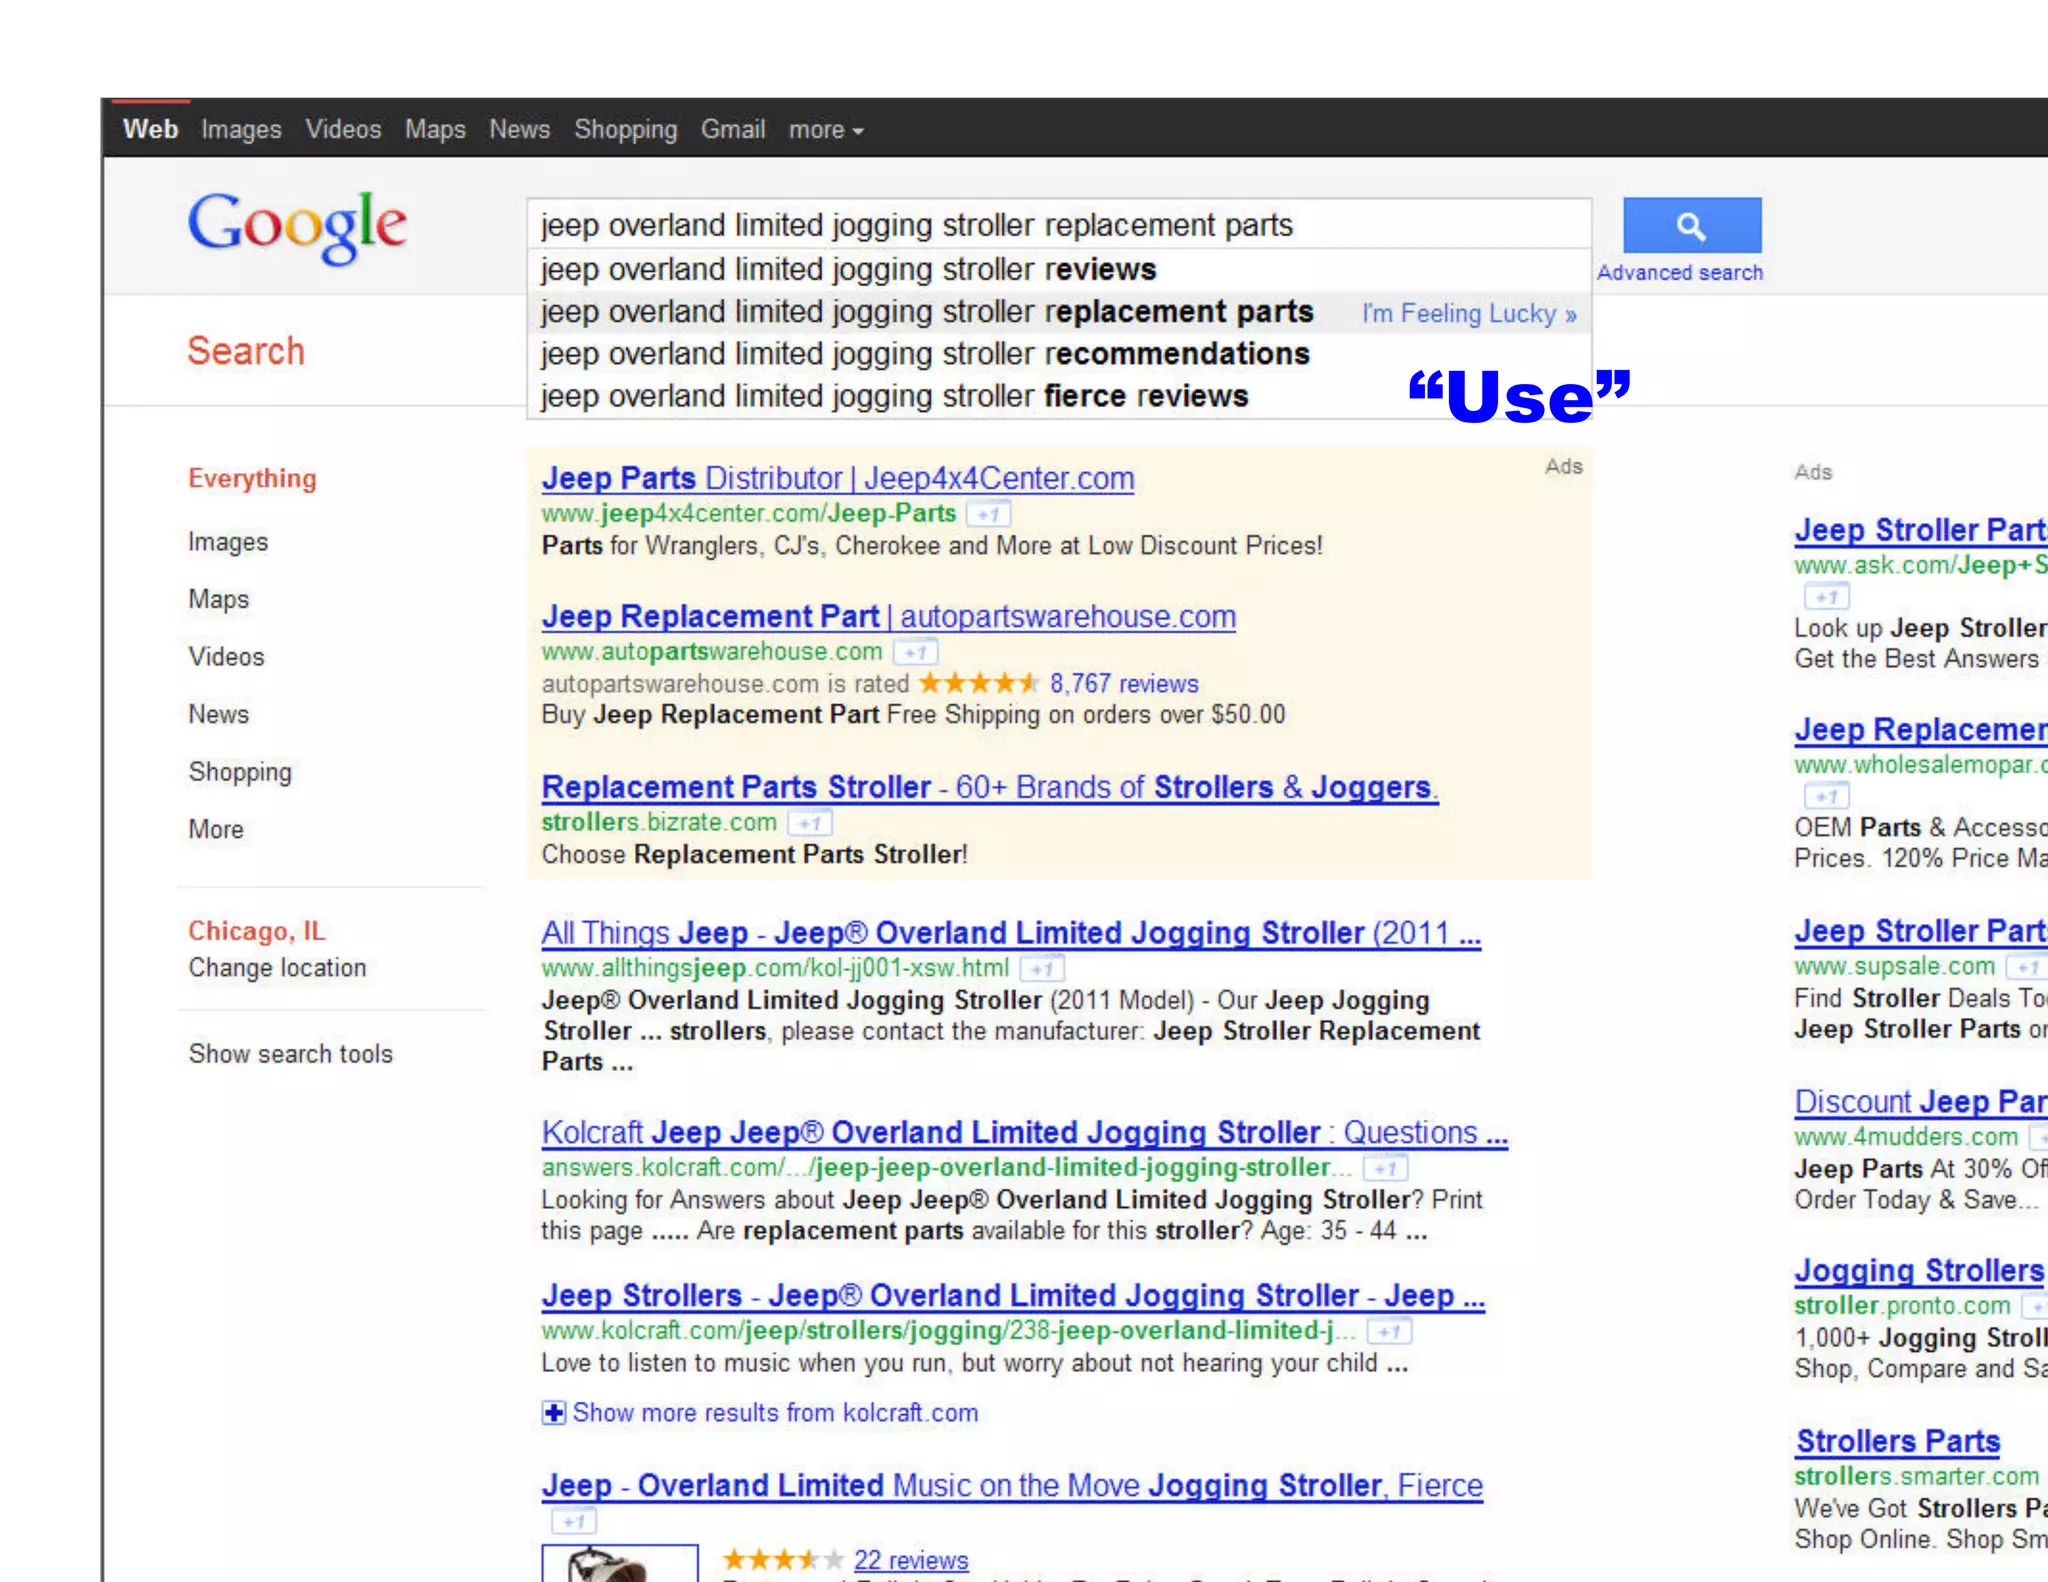Click the stroller product thumbnail image
This screenshot has height=1582, width=2048.
pos(620,1562)
